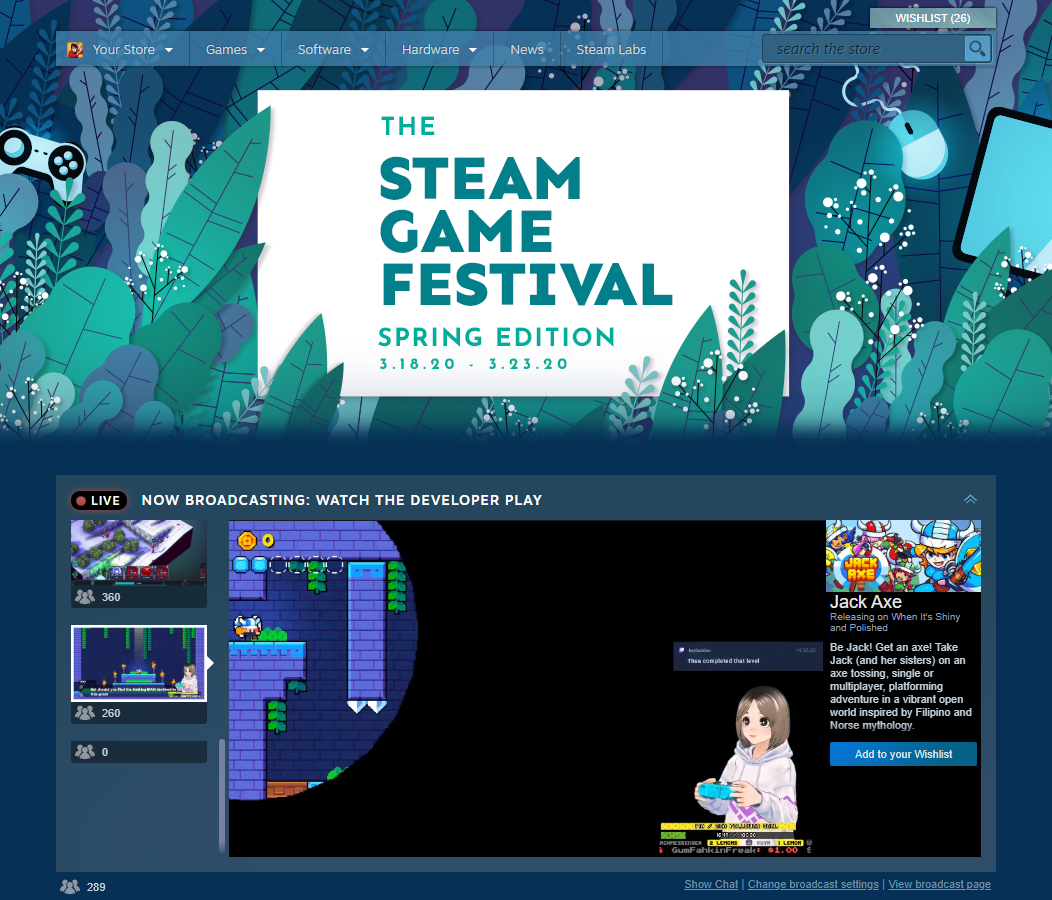Click the viewers icon next to 289
This screenshot has width=1052, height=900.
tap(70, 887)
